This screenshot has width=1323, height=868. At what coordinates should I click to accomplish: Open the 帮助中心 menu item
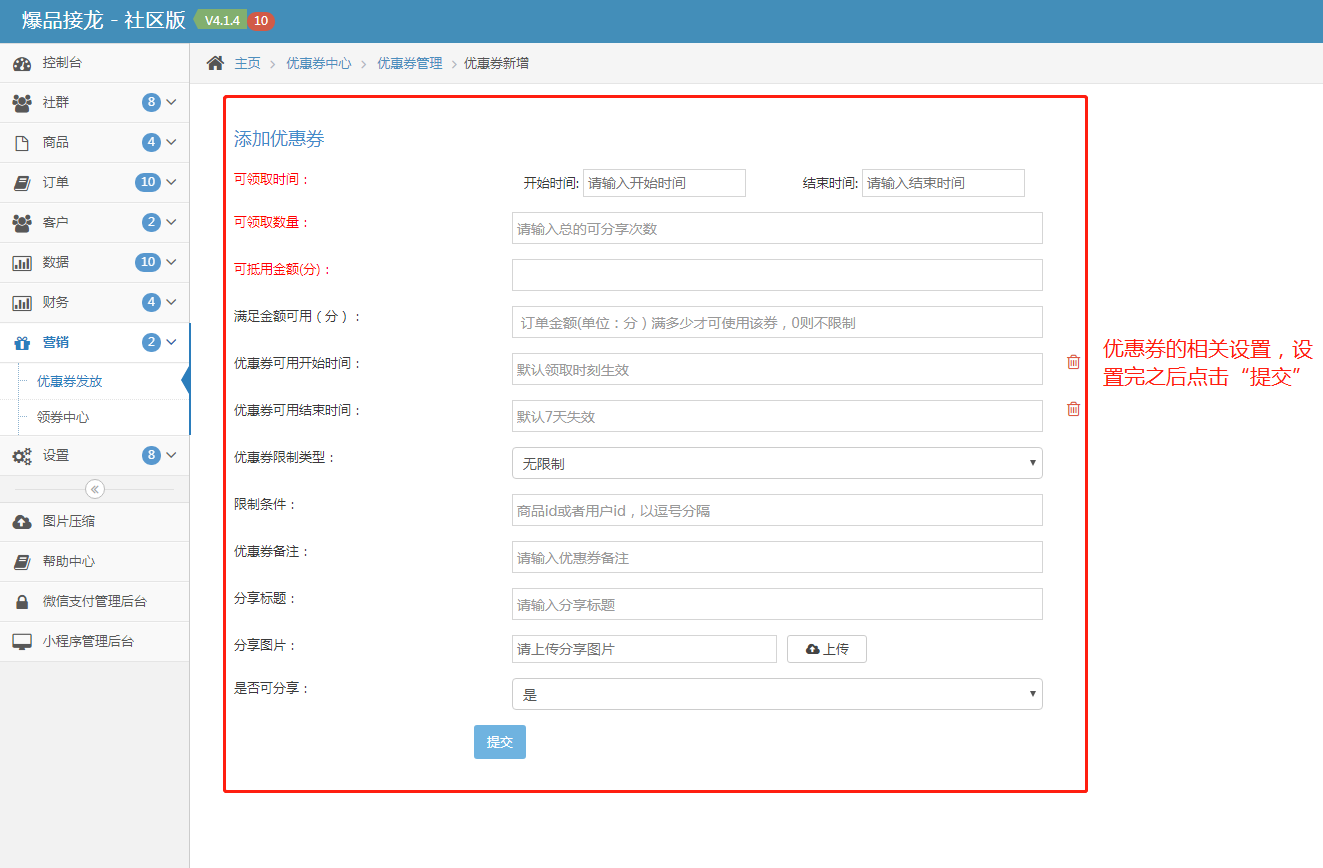95,562
